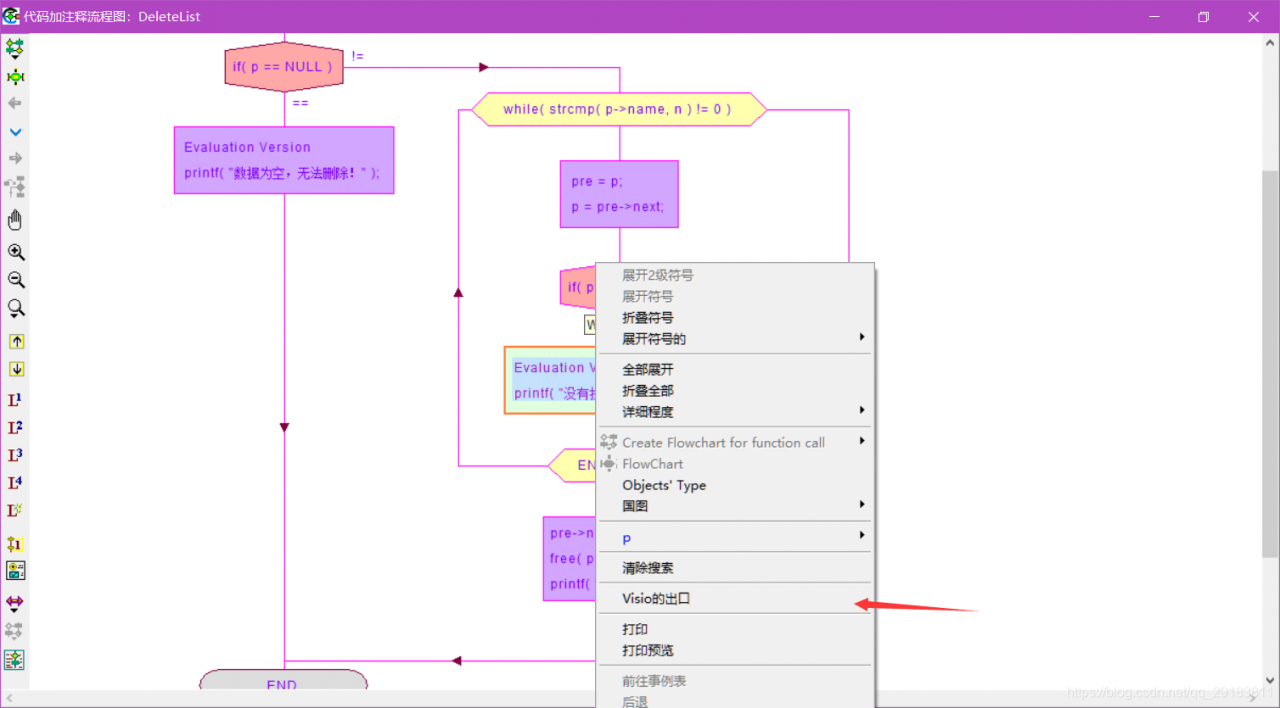Click the yellow up arrow navigation icon

[x=15, y=341]
